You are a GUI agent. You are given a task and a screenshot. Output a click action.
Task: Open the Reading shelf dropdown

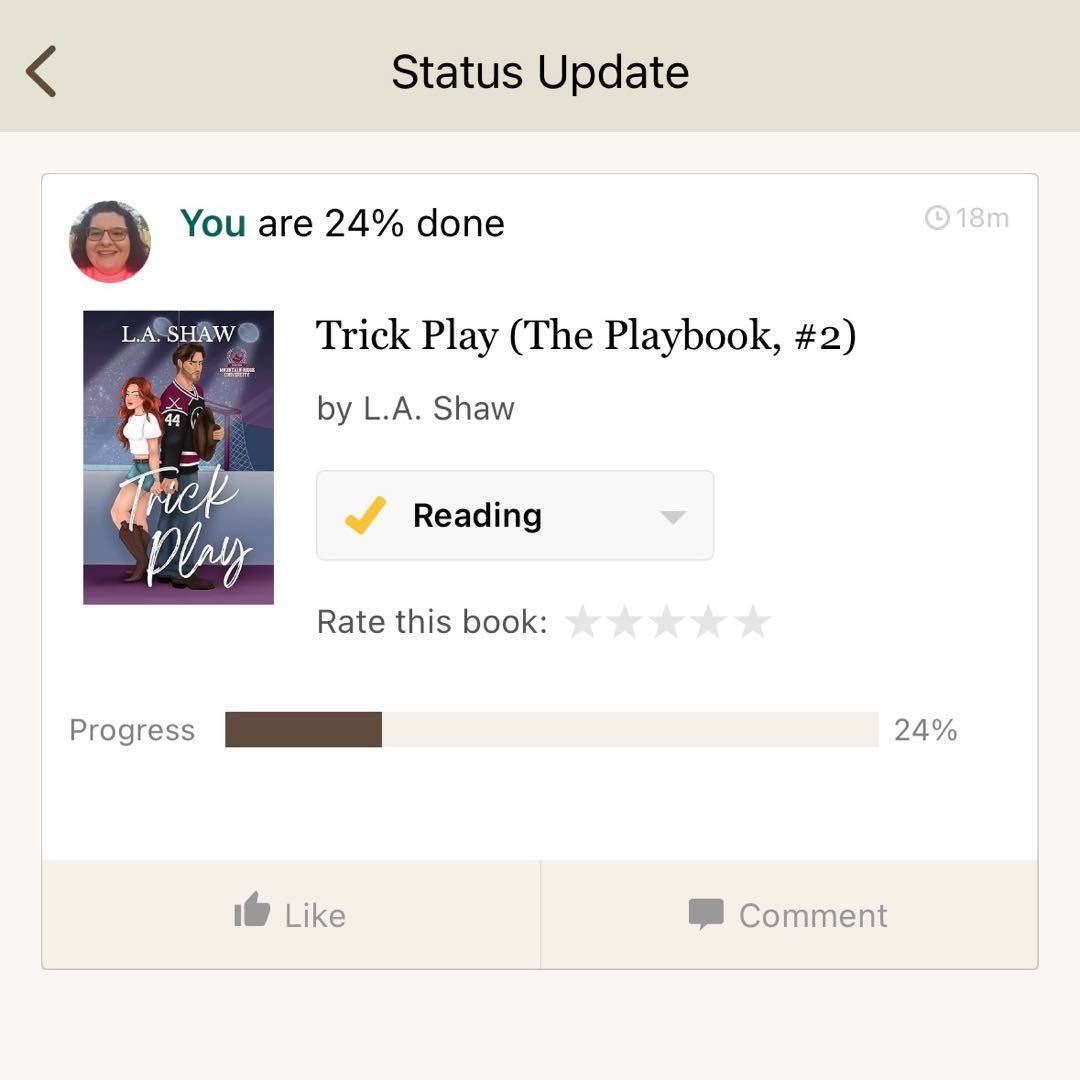pyautogui.click(x=515, y=515)
